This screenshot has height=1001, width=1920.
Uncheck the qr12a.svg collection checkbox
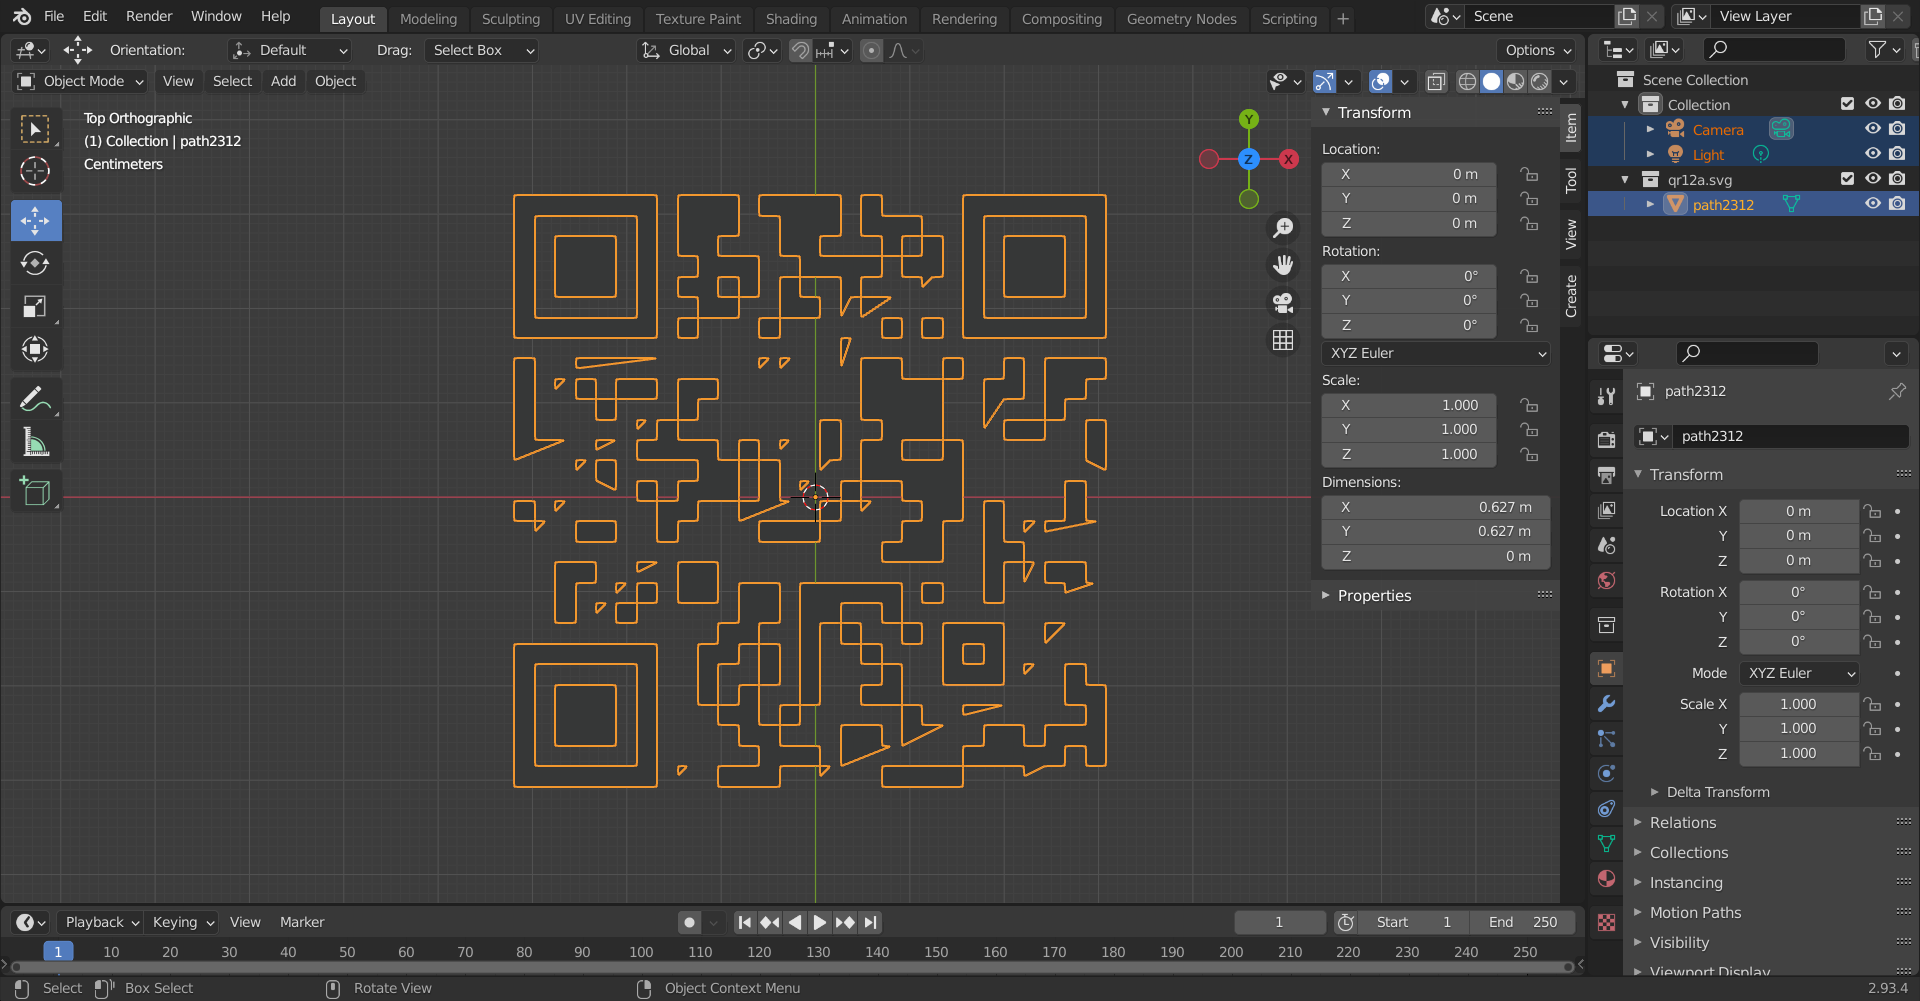coord(1847,179)
